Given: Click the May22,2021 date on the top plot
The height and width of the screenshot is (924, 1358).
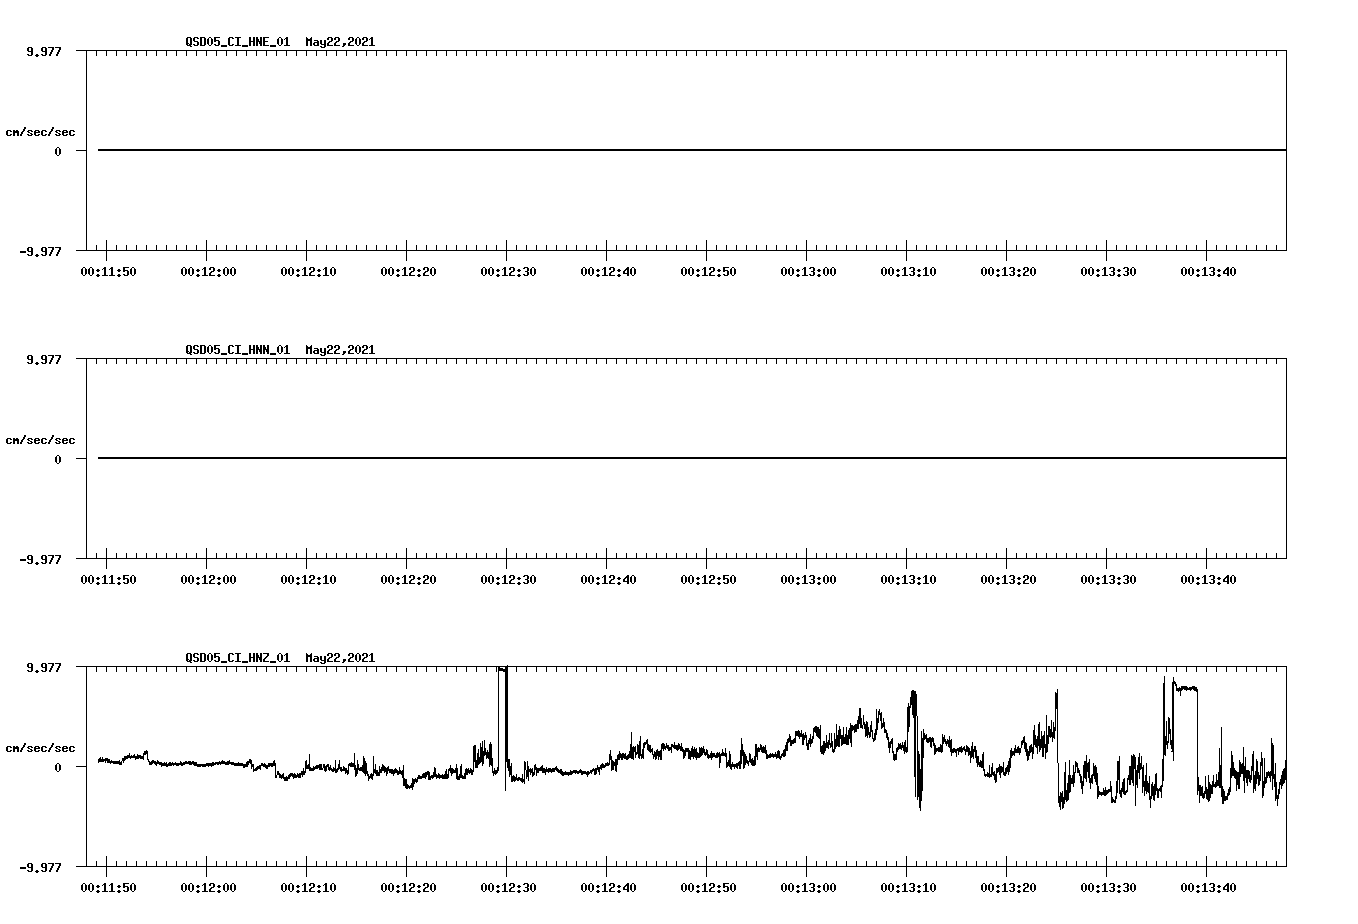Looking at the screenshot, I should [339, 42].
